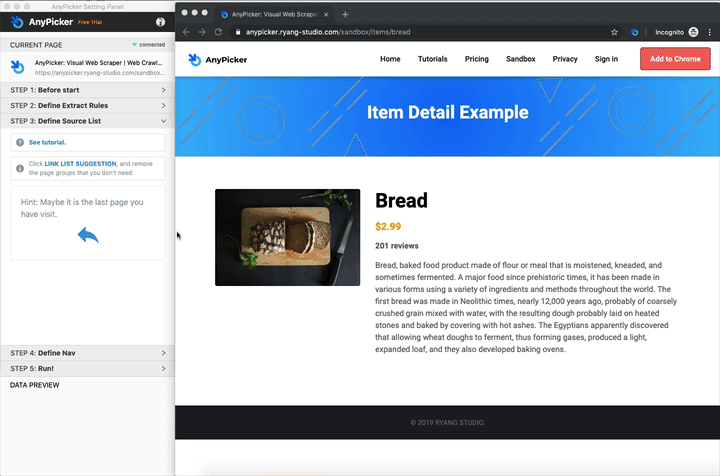This screenshot has width=720, height=476.
Task: Click the help question-mark icon beside See tutorial
Action: (20, 142)
